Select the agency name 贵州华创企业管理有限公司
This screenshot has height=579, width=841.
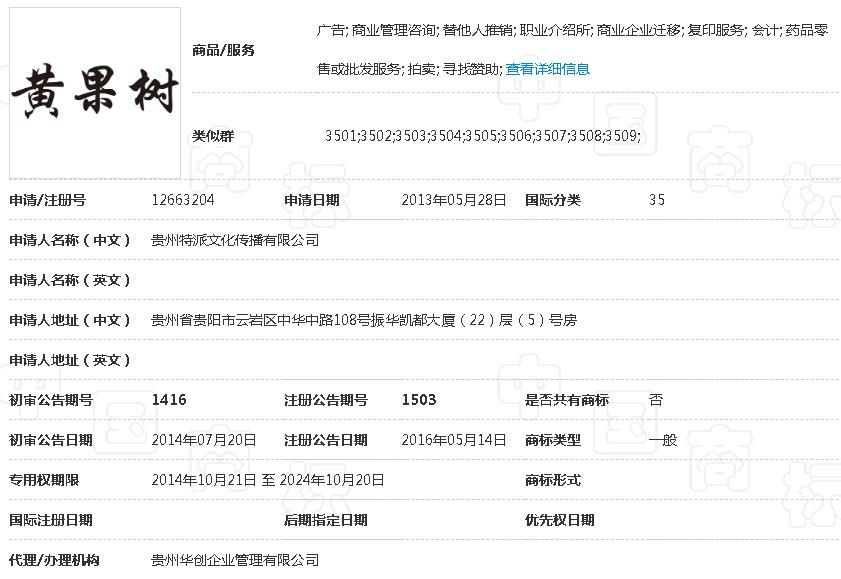pos(235,560)
